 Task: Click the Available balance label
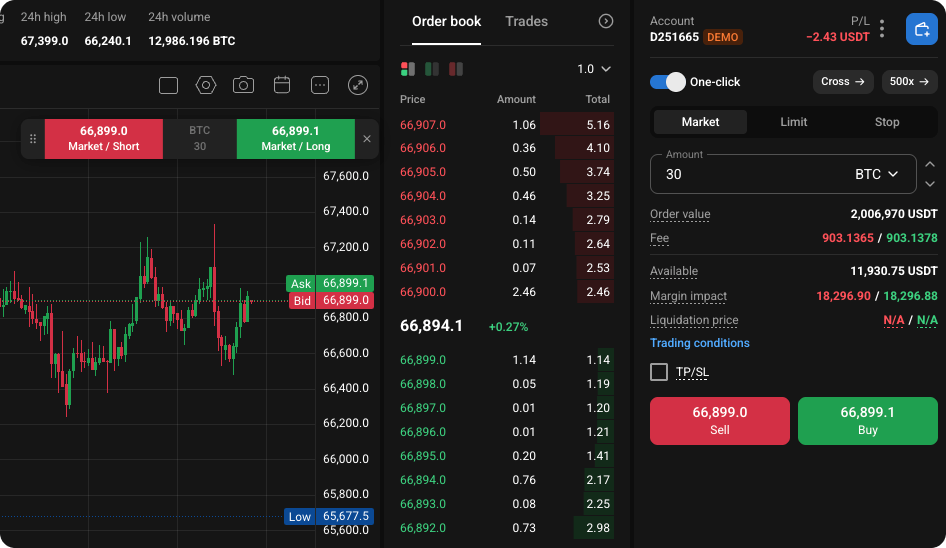point(674,272)
